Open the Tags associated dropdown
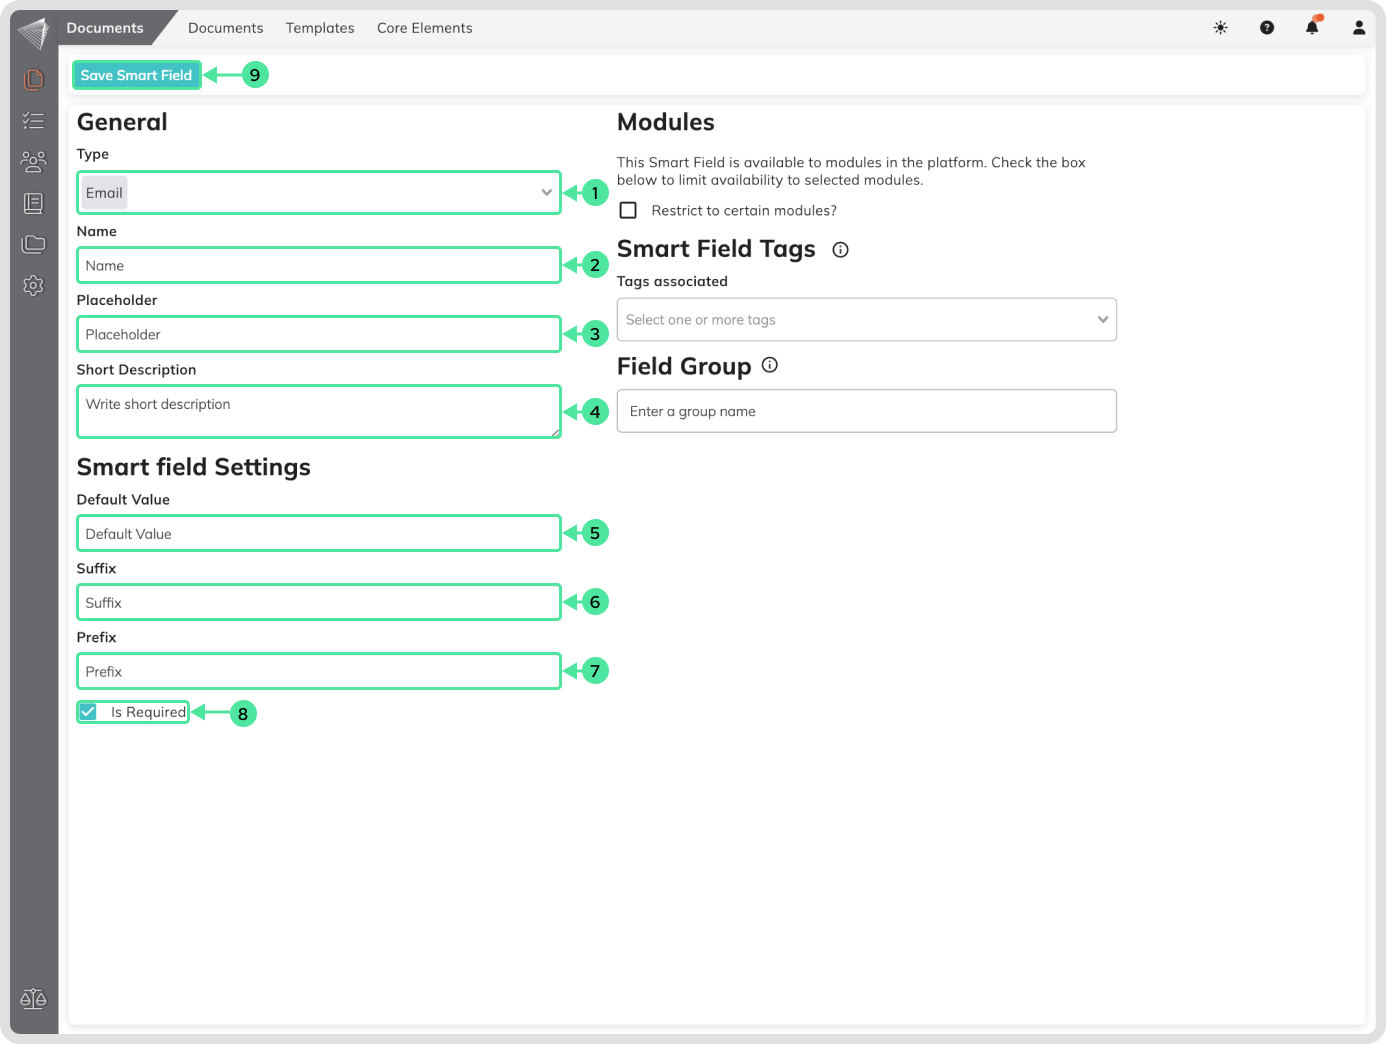The image size is (1386, 1044). click(866, 320)
